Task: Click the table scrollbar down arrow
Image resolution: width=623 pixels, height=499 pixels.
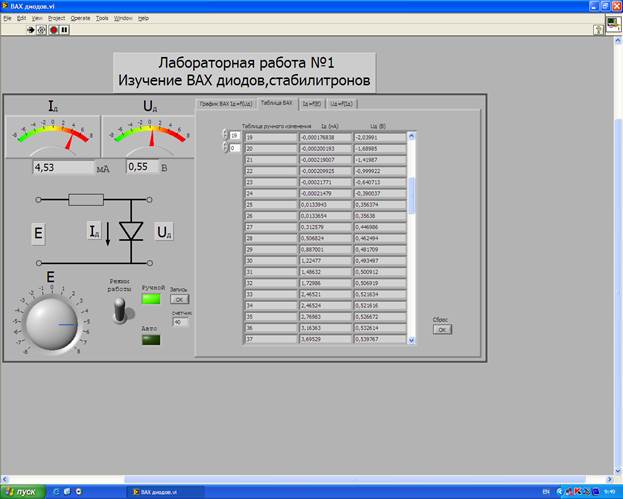Action: (x=411, y=340)
